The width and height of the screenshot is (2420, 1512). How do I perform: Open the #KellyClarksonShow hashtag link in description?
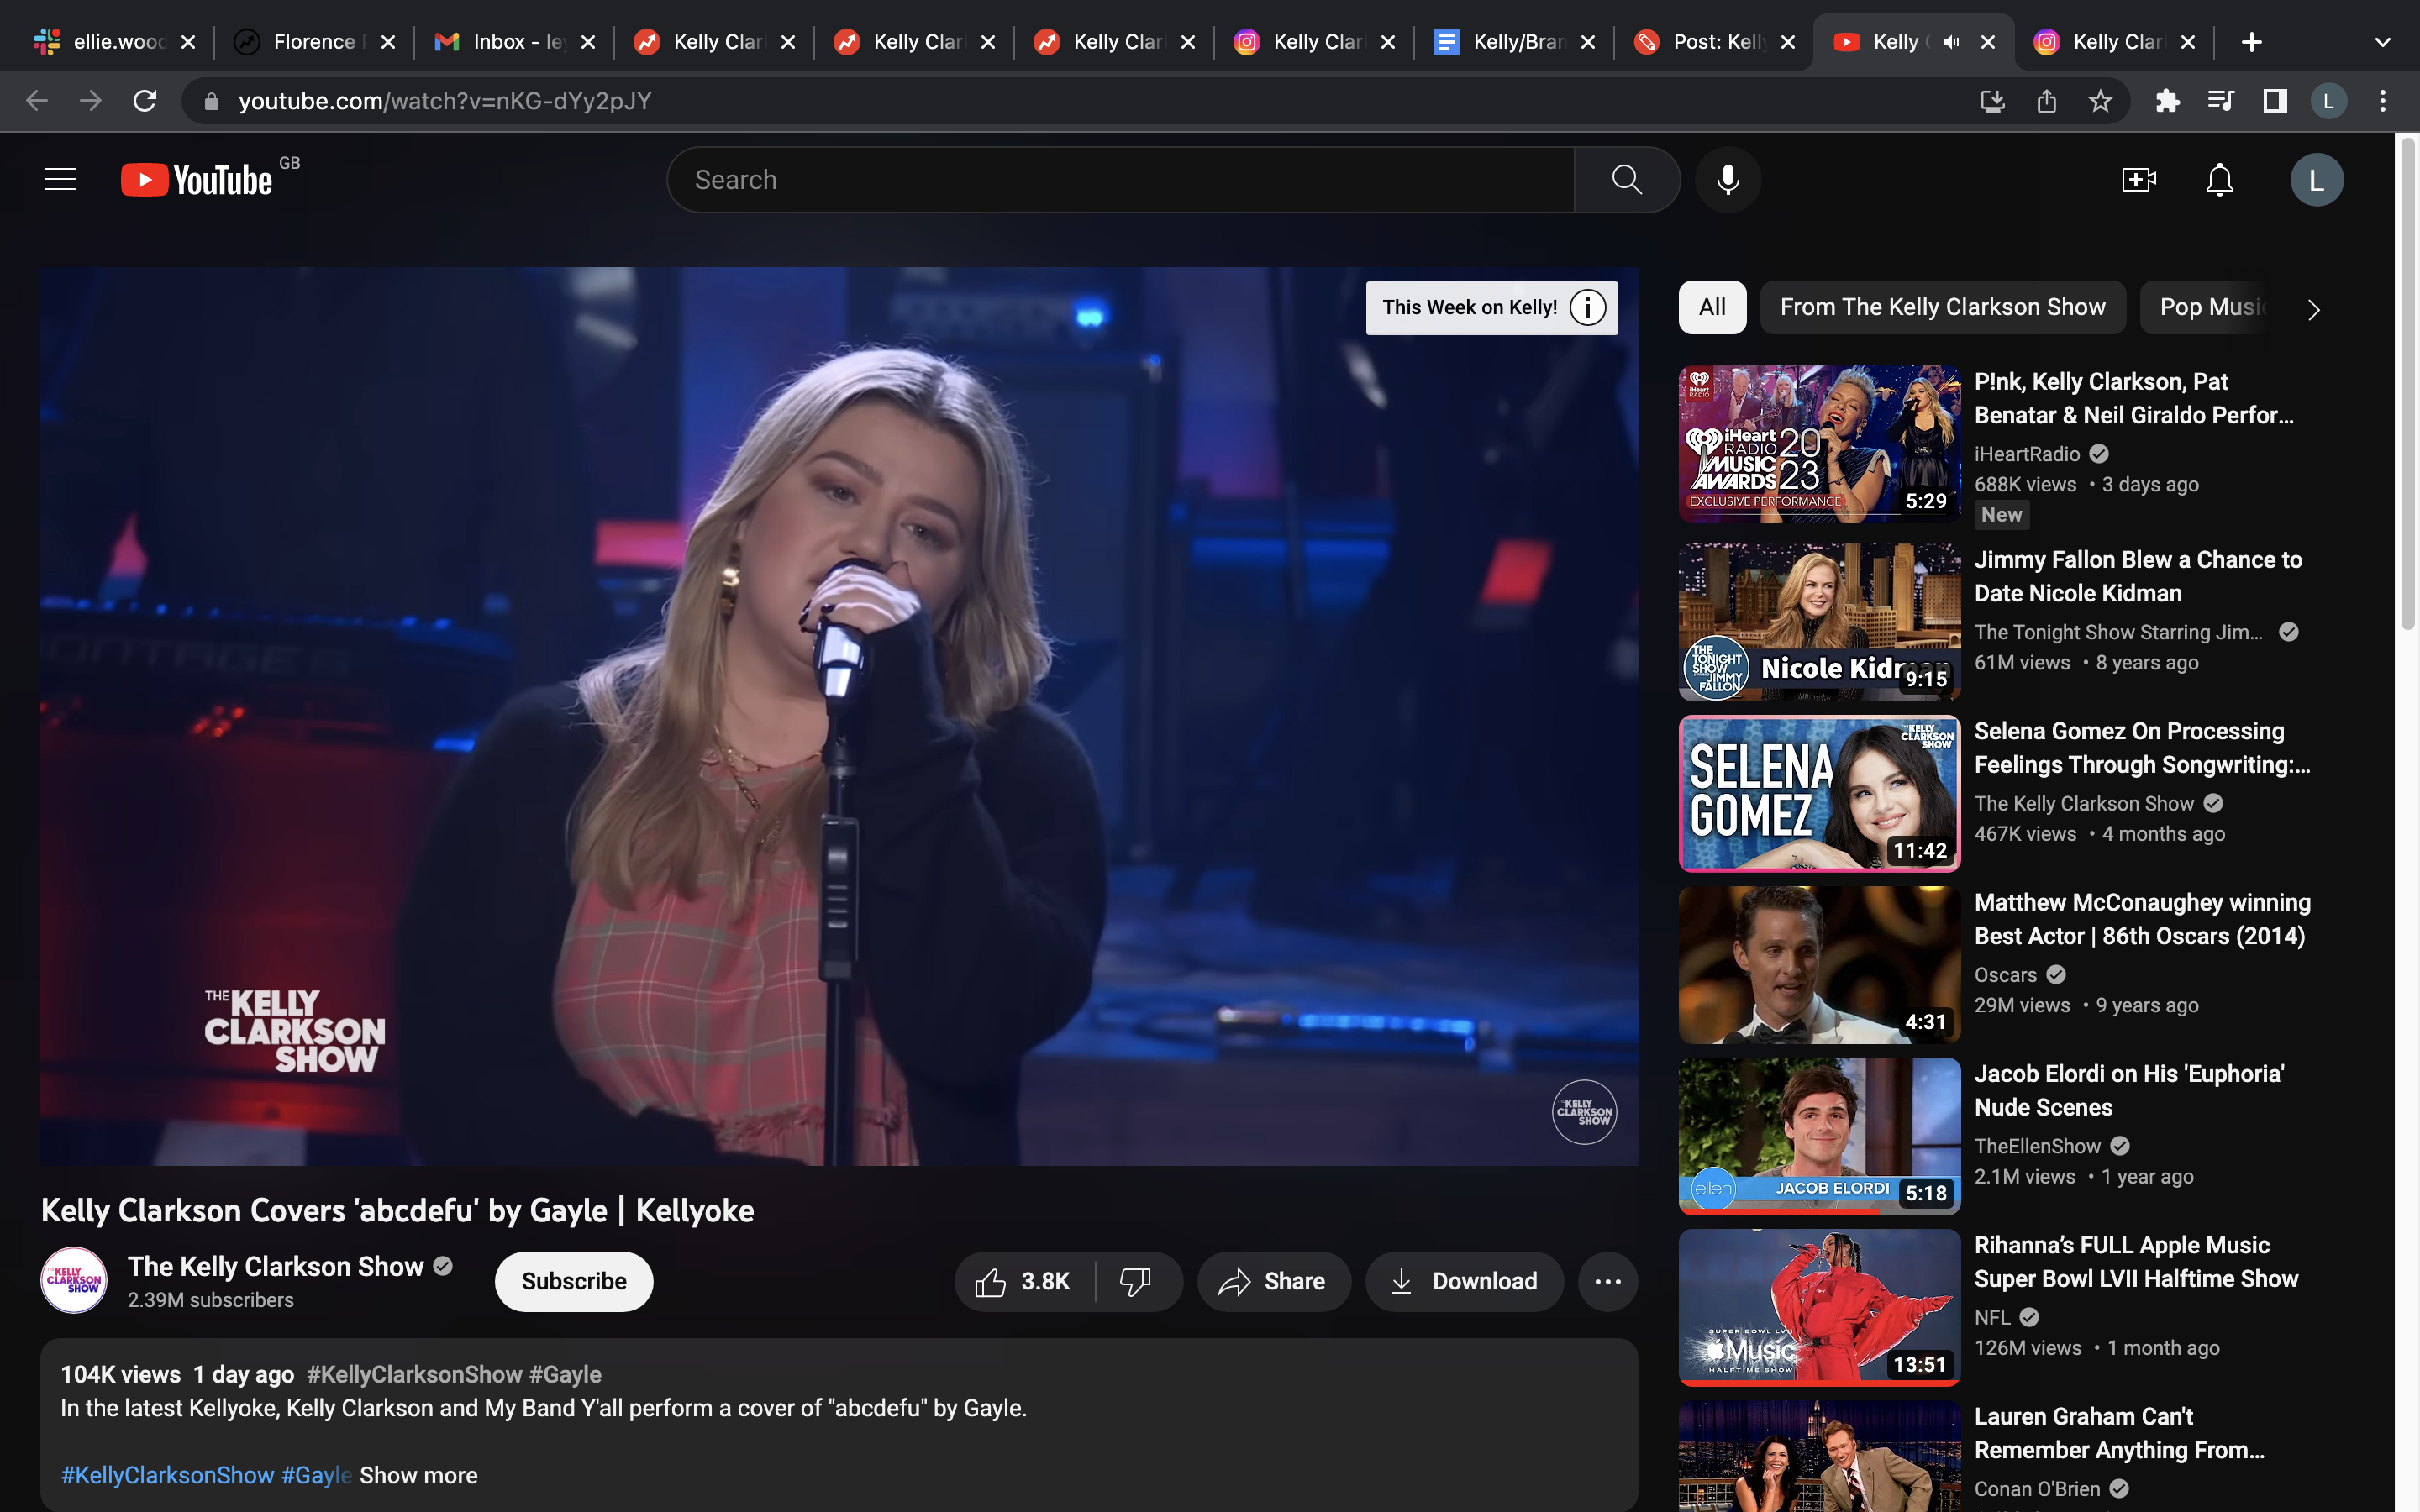[x=167, y=1475]
